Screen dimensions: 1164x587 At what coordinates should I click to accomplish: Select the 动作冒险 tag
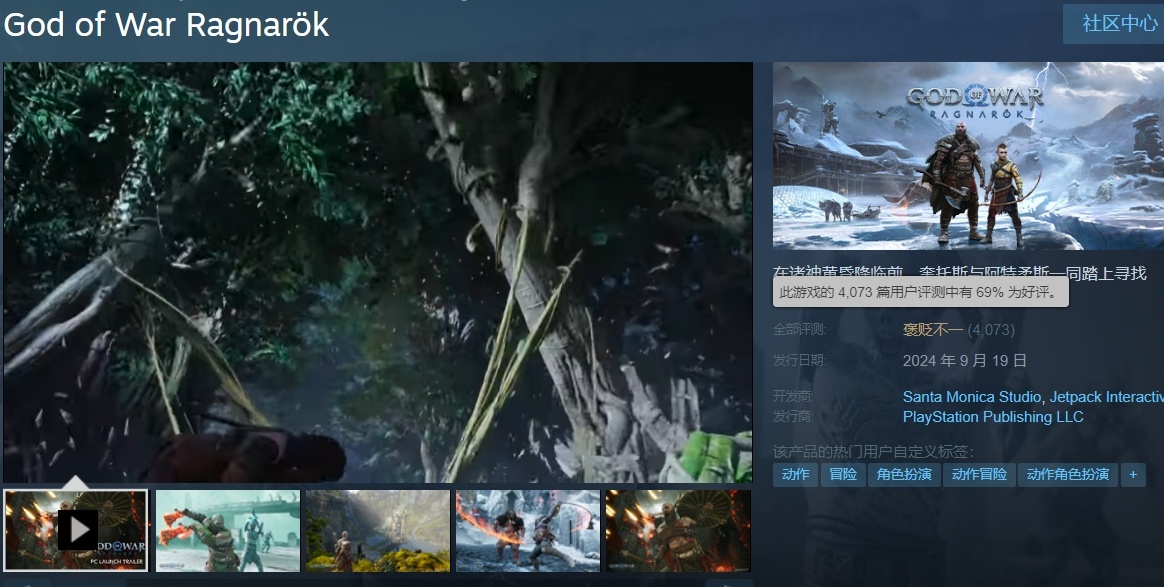coord(979,474)
